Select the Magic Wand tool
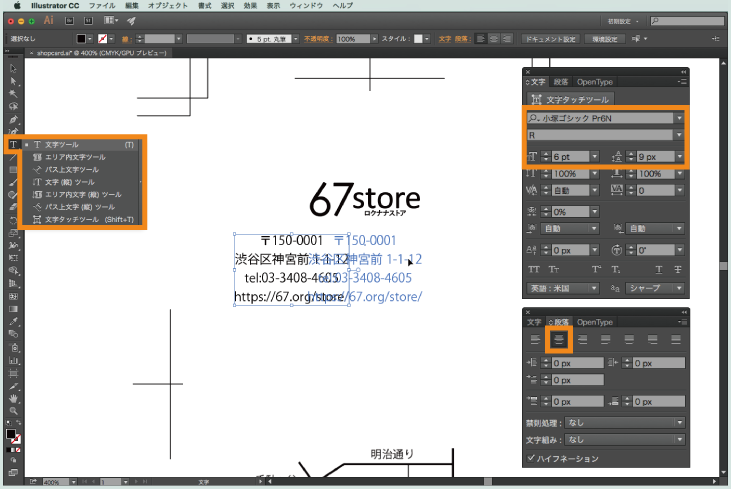731x489 pixels. pos(13,94)
